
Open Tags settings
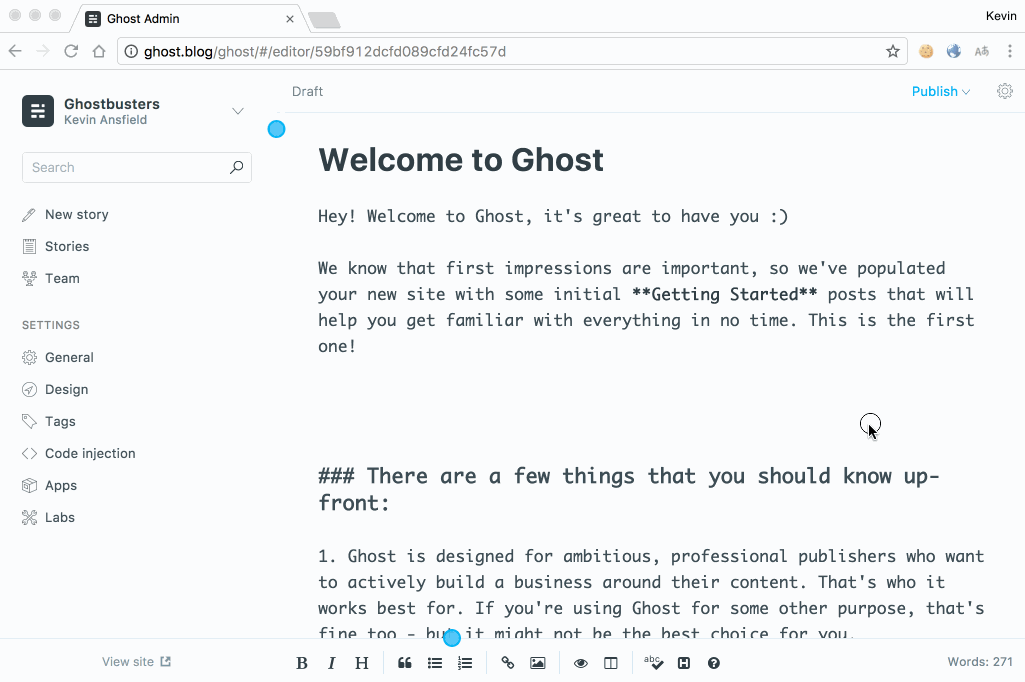pyautogui.click(x=60, y=422)
